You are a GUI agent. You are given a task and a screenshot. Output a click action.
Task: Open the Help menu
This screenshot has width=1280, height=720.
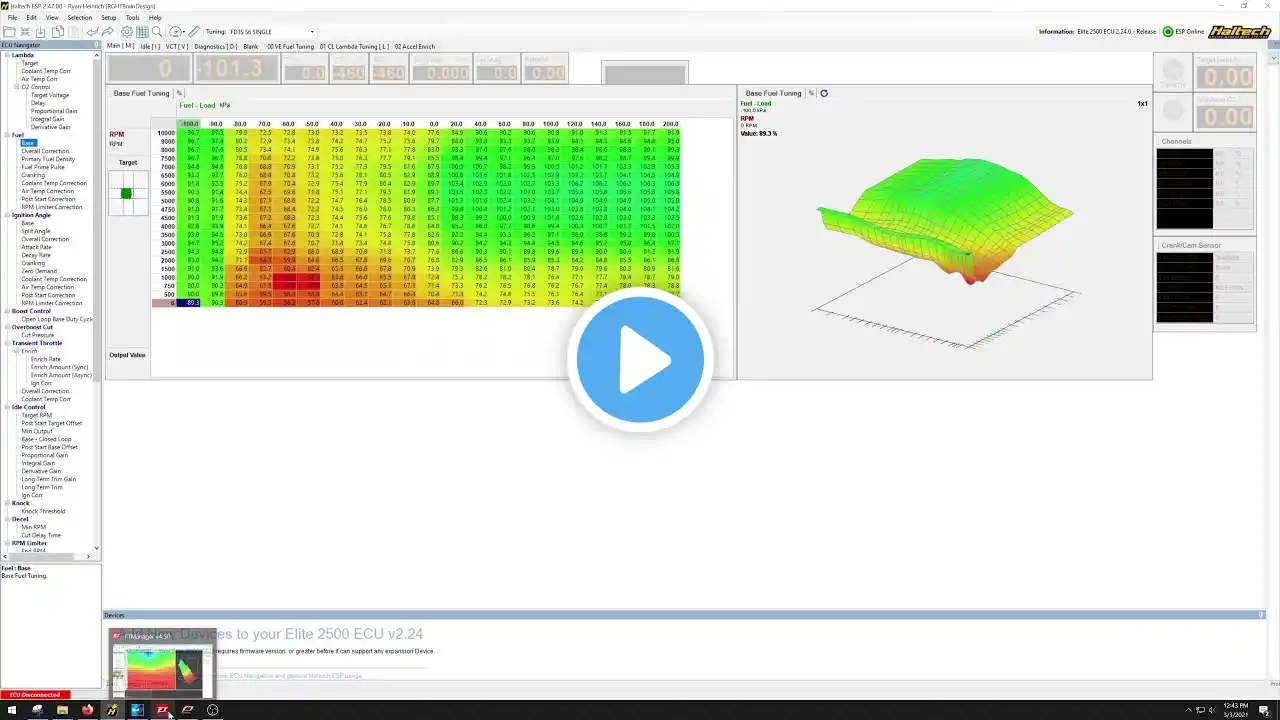pos(155,18)
